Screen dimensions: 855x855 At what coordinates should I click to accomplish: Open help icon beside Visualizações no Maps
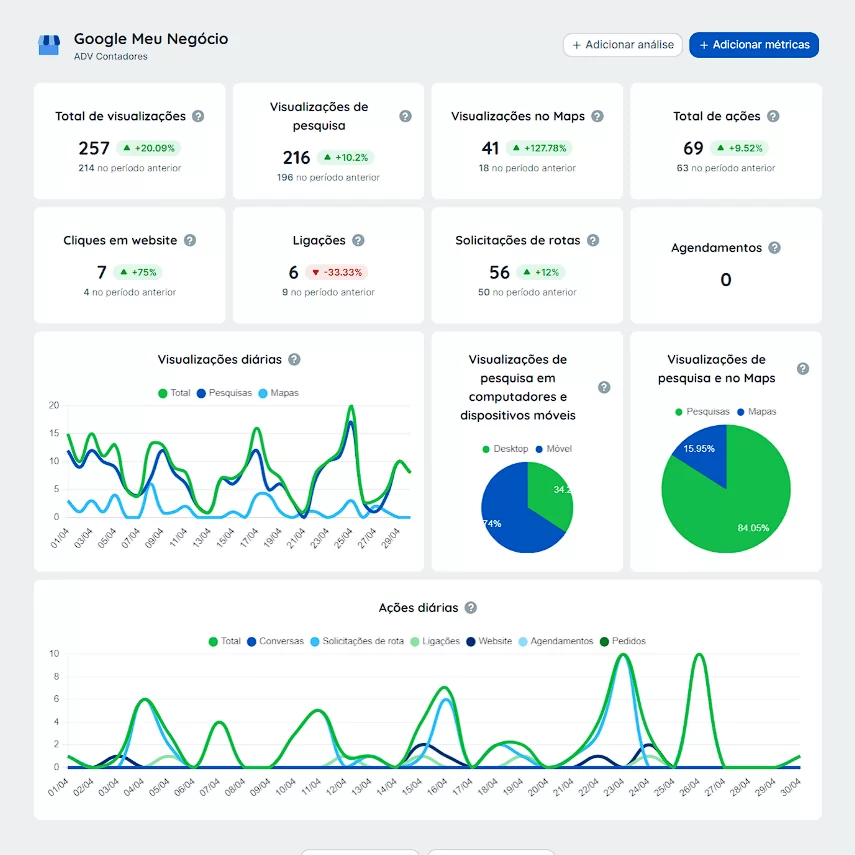click(x=597, y=116)
